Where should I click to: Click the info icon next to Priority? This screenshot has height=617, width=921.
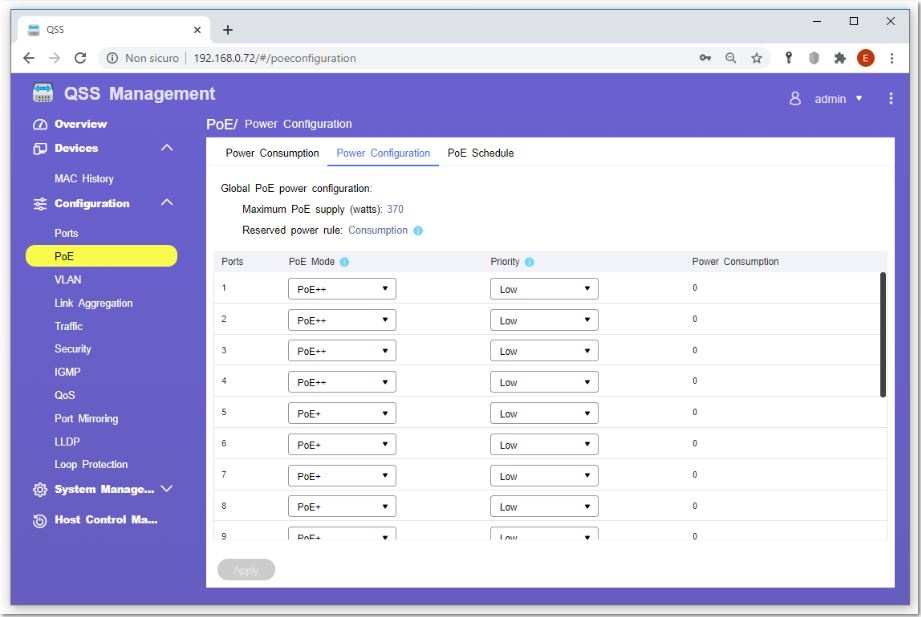(x=529, y=262)
